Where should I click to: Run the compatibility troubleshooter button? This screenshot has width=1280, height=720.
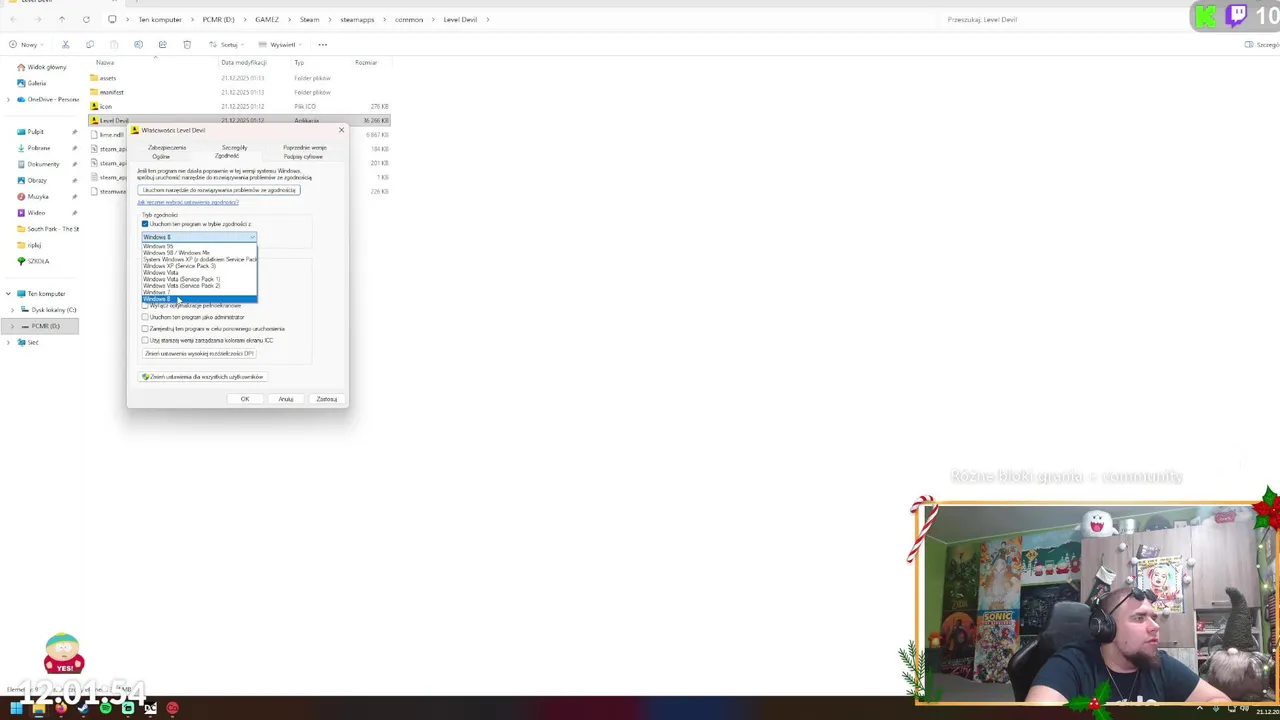pyautogui.click(x=219, y=190)
